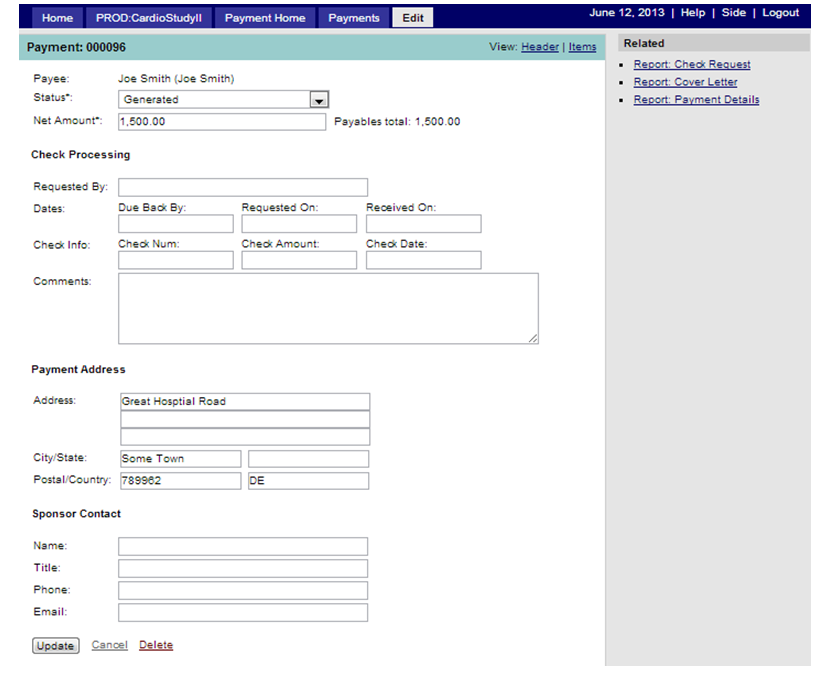Click the Requested By input field
Viewport: 817px width, 675px height.
(242, 187)
